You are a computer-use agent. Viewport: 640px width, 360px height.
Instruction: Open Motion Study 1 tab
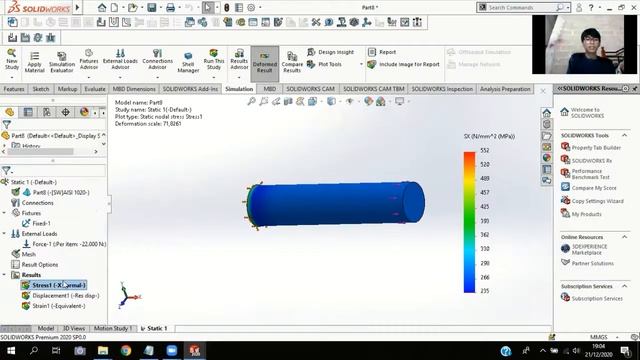coord(113,328)
